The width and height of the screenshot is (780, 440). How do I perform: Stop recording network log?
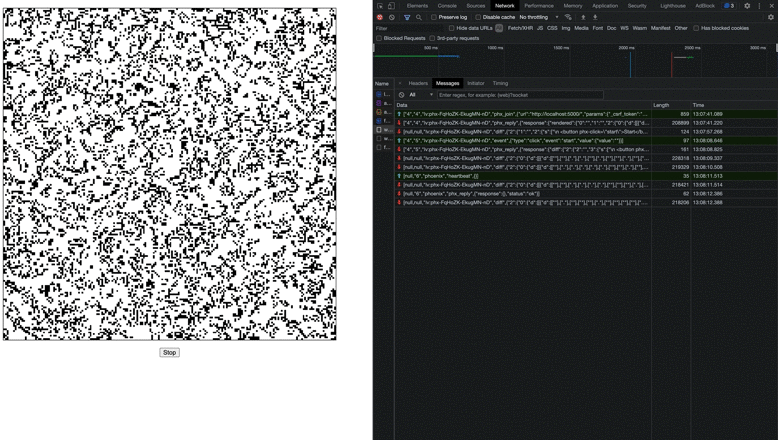380,17
